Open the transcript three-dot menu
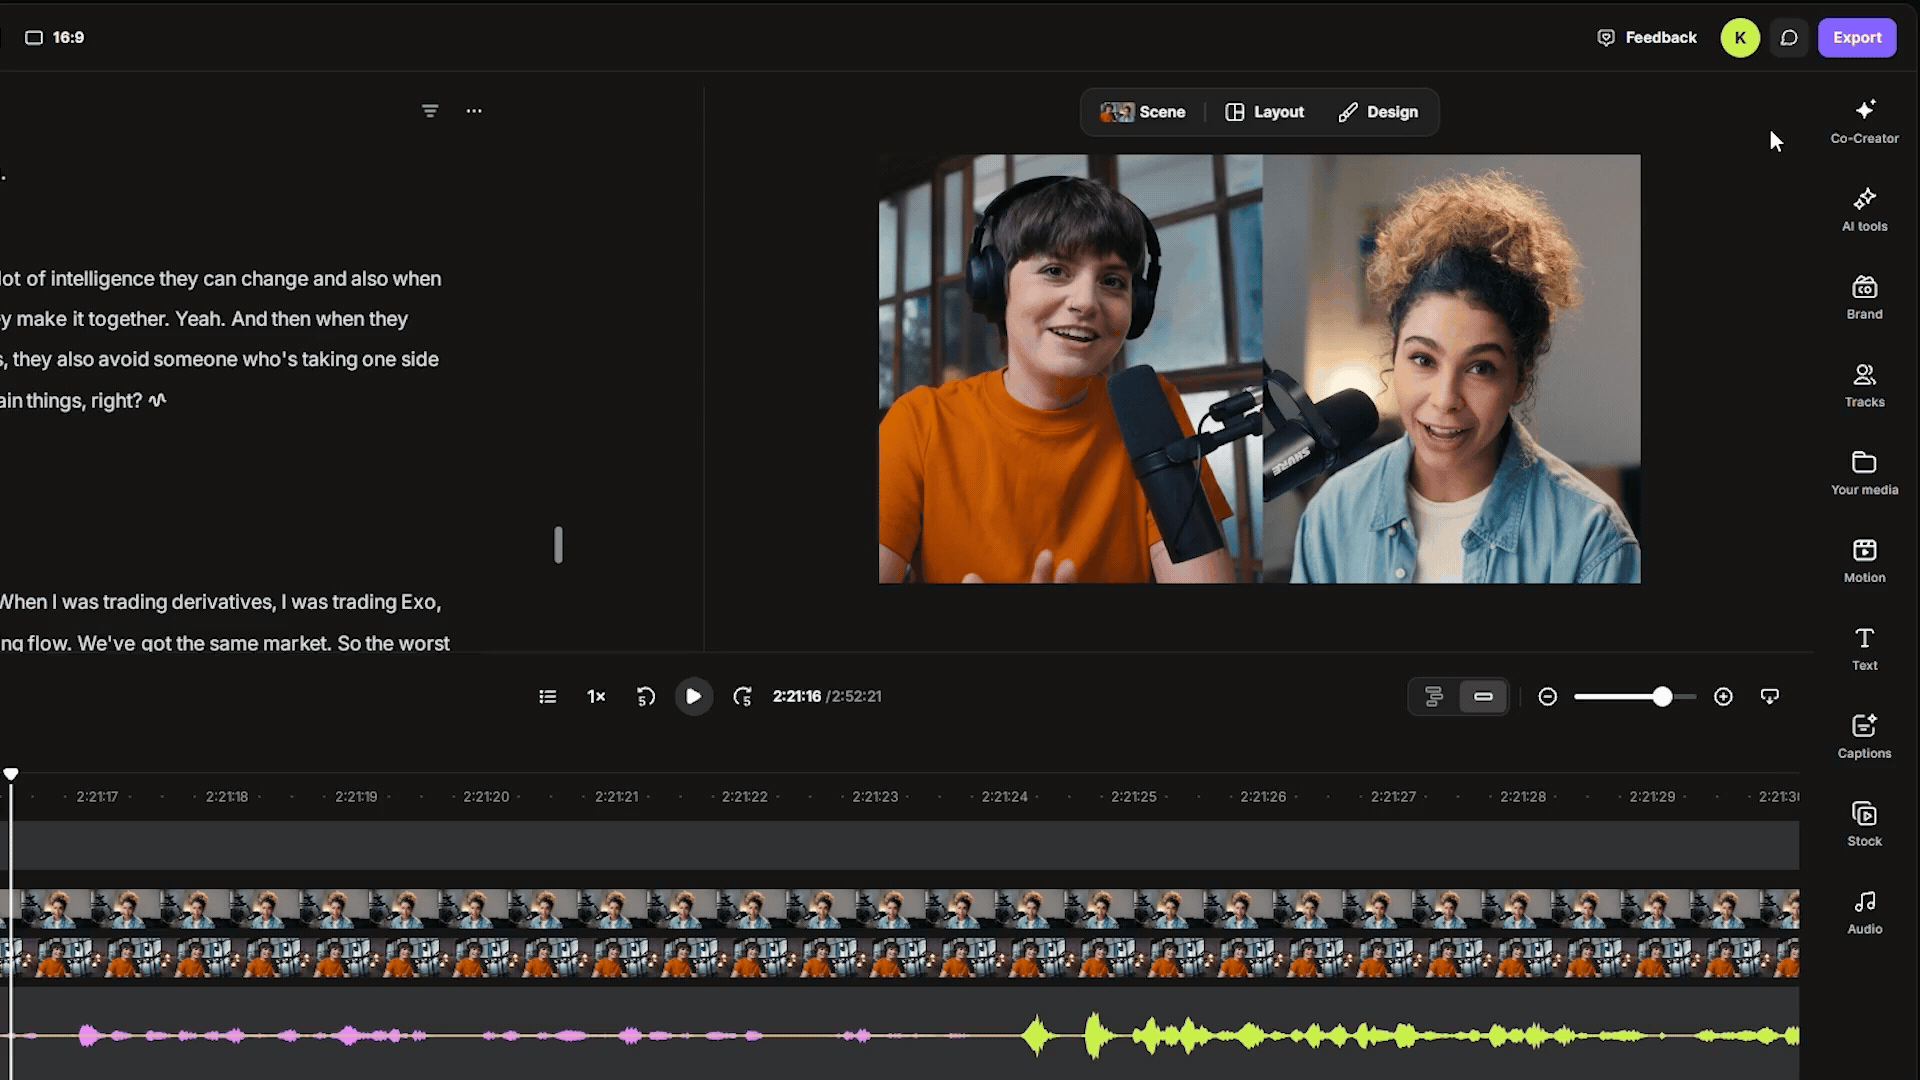 click(x=474, y=111)
